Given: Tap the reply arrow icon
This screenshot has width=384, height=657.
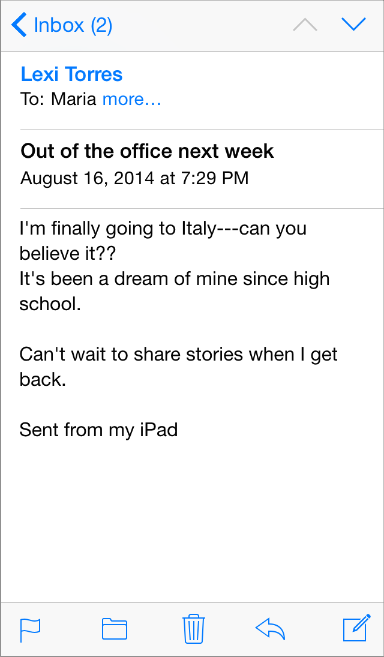Looking at the screenshot, I should [x=270, y=629].
